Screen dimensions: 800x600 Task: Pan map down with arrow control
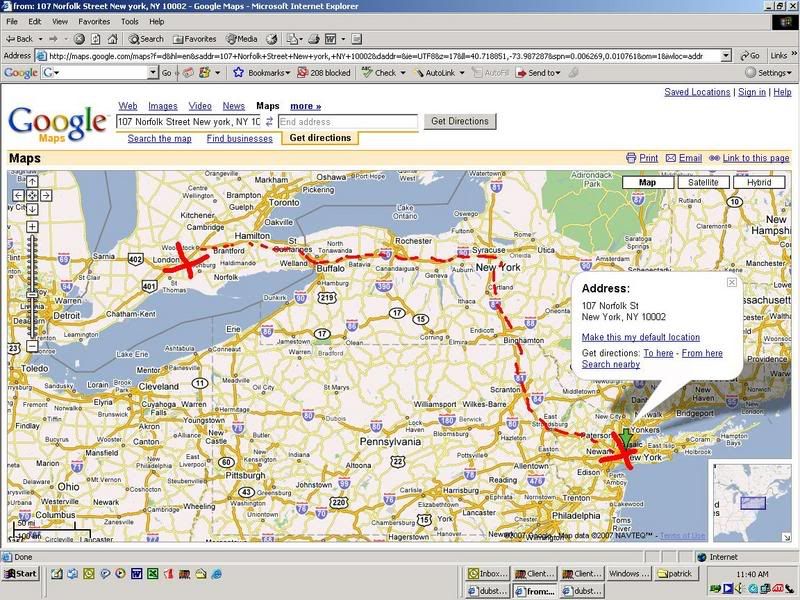[32, 209]
